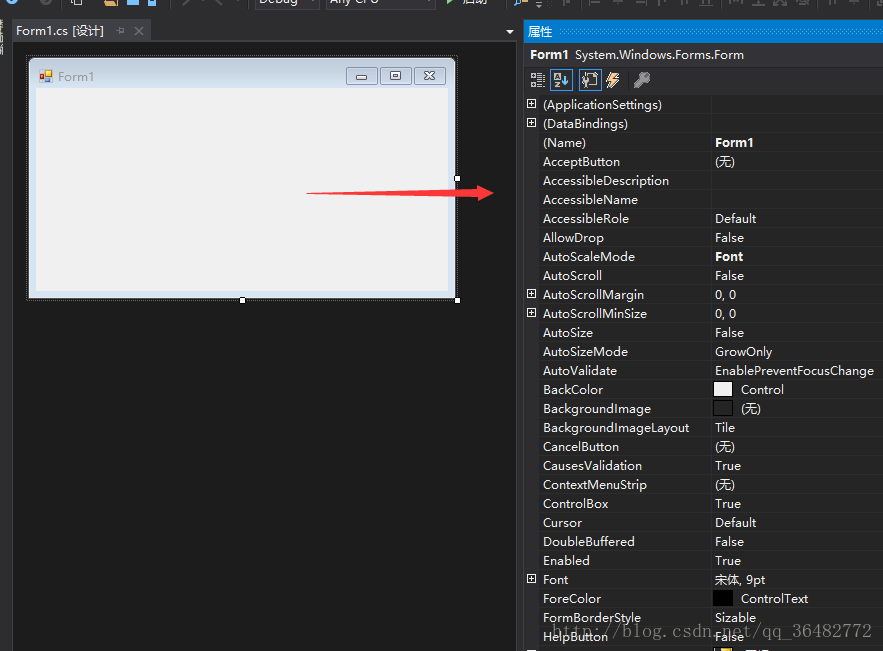Select AccessibleName property

point(590,200)
